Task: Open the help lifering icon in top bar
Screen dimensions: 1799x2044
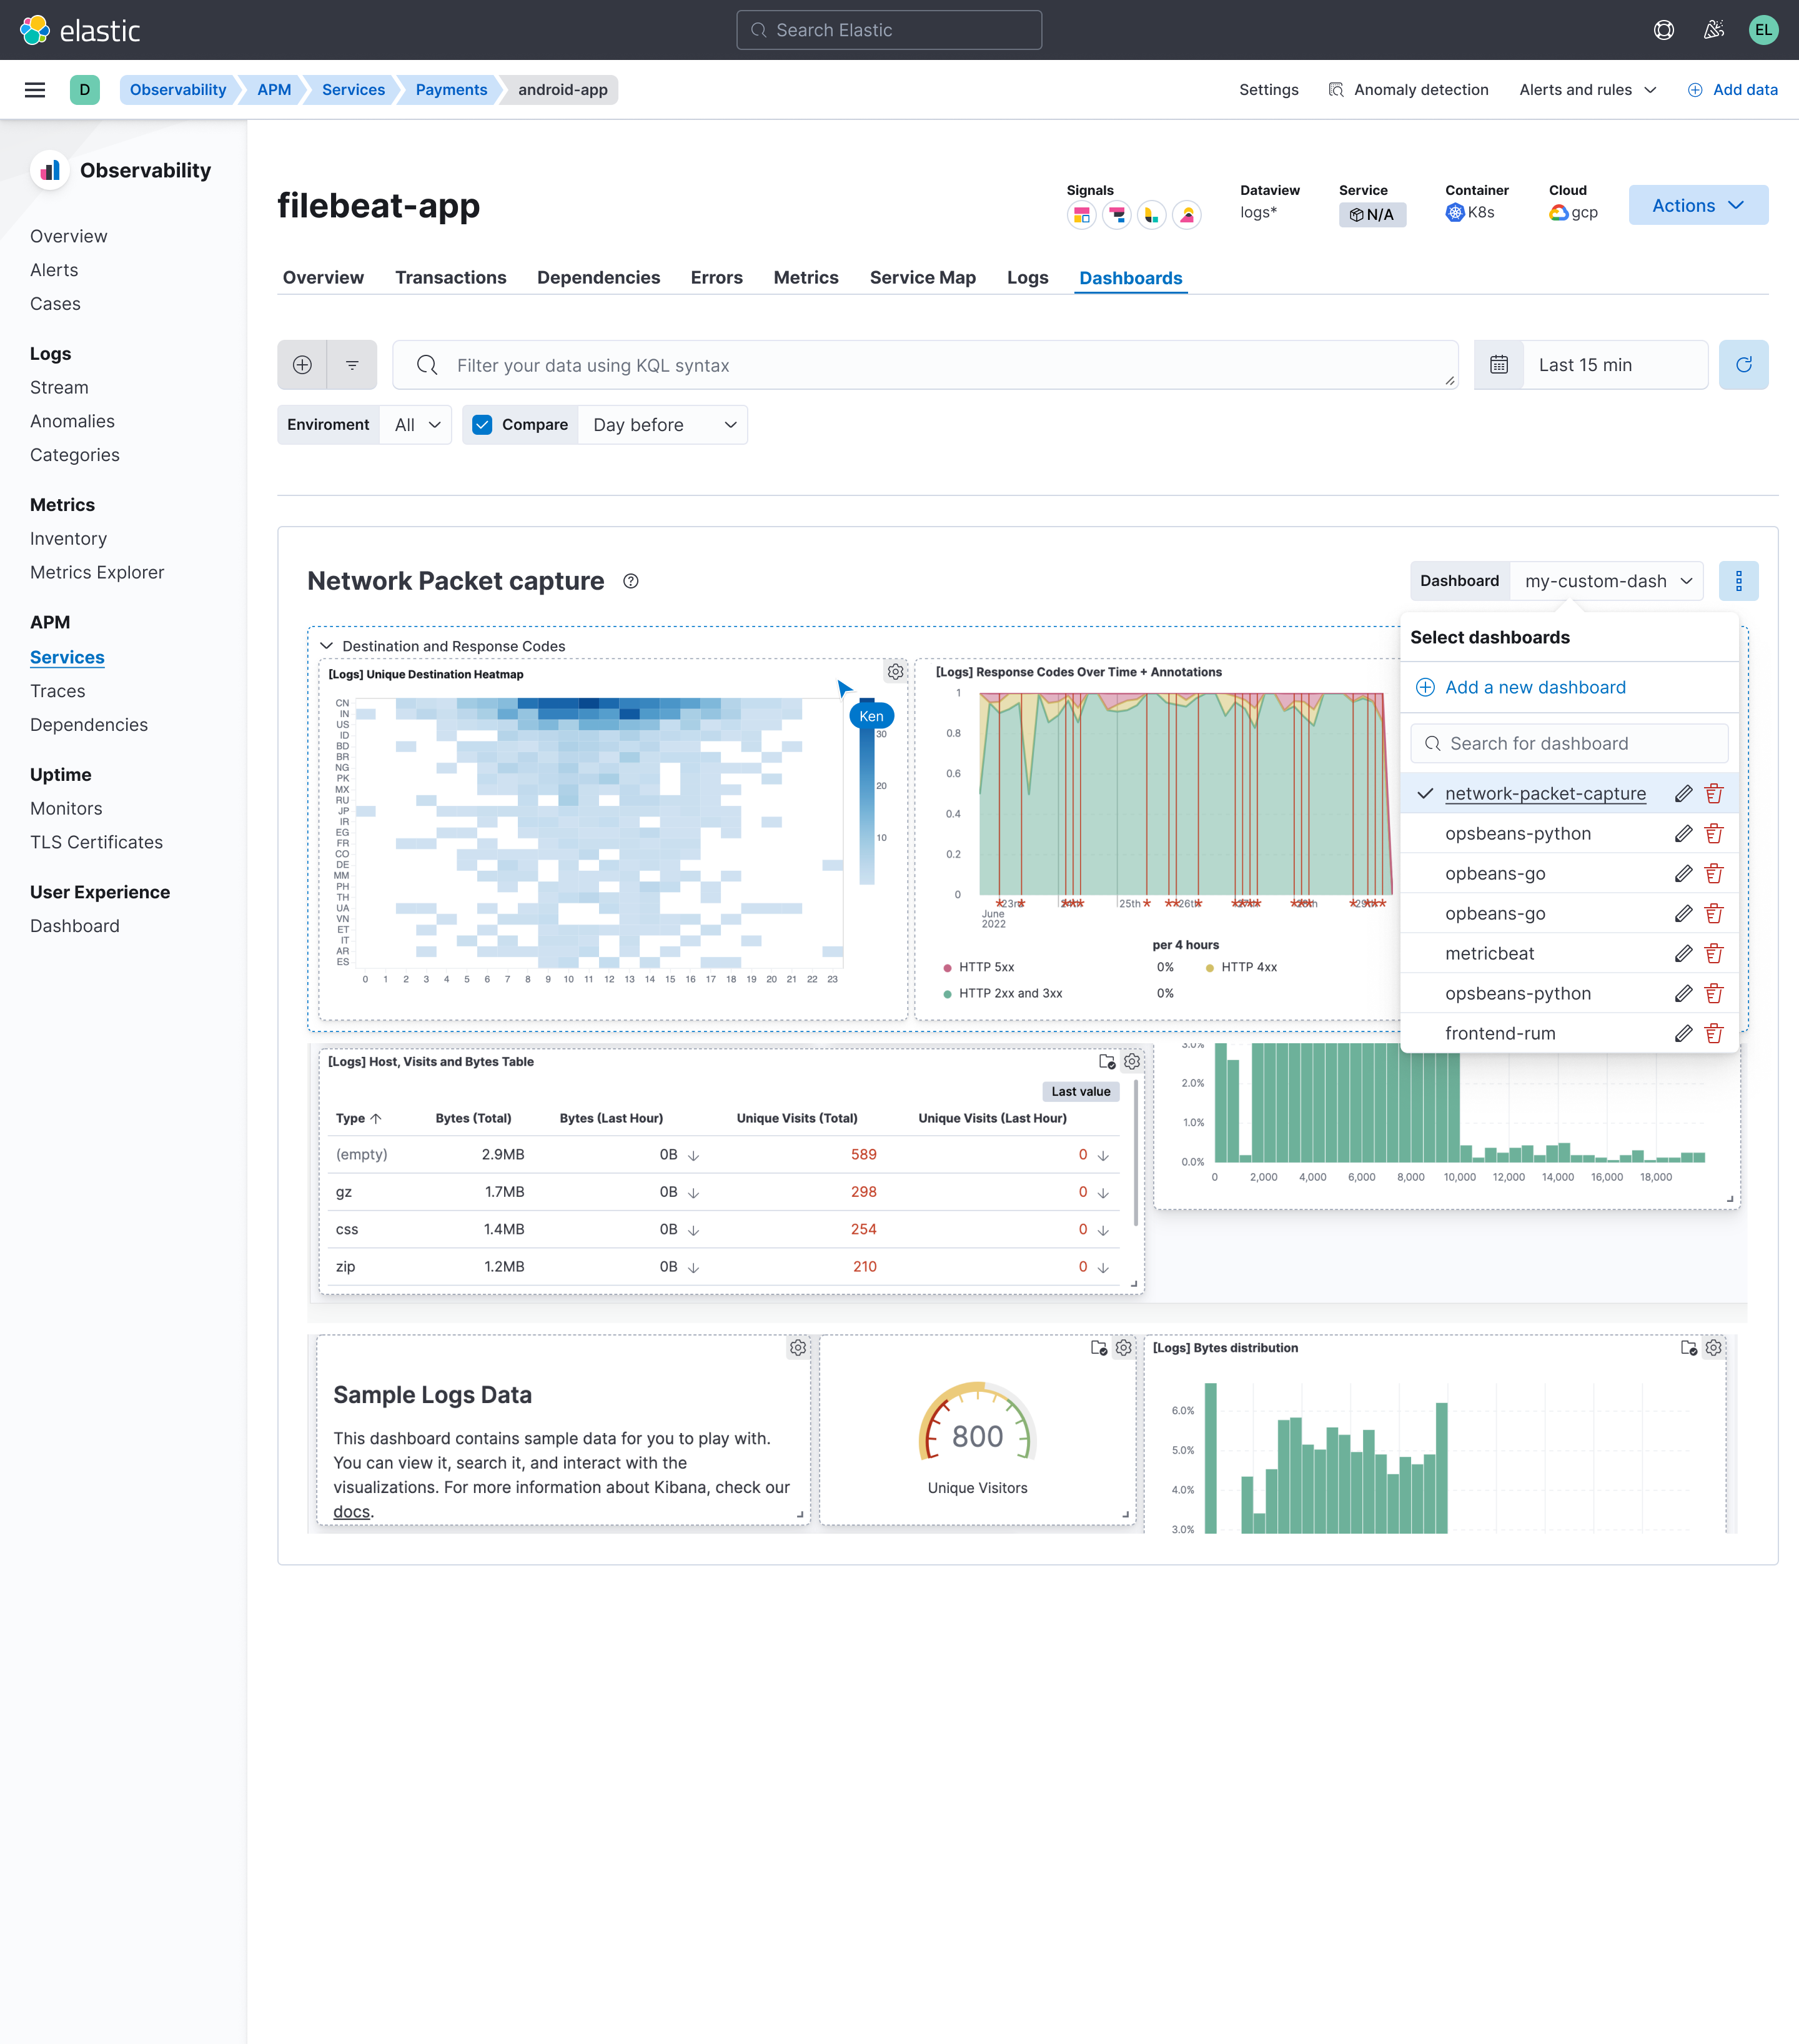Action: (x=1663, y=29)
